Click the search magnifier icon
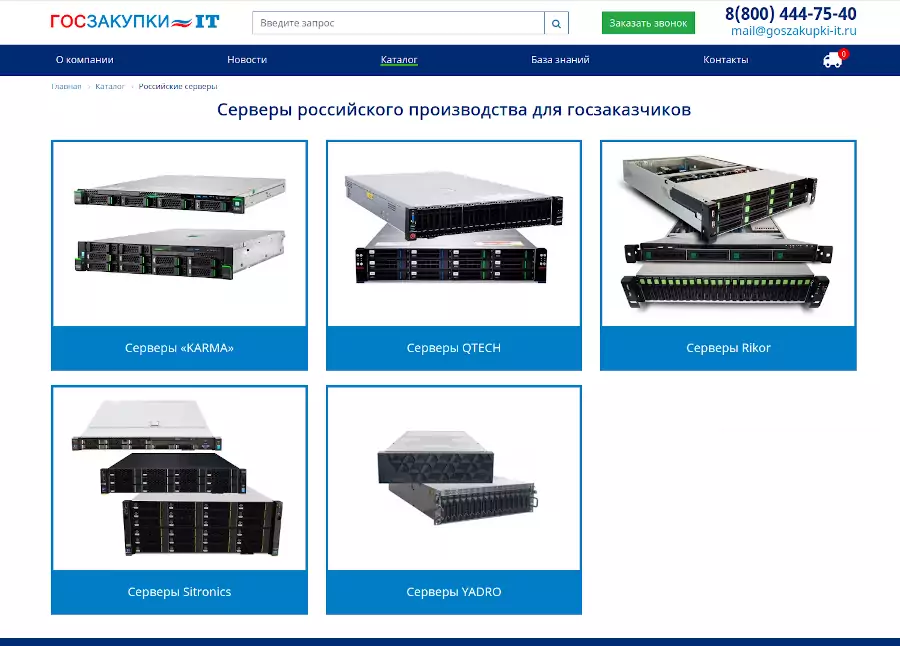Screen dimensions: 900x646 click(556, 24)
